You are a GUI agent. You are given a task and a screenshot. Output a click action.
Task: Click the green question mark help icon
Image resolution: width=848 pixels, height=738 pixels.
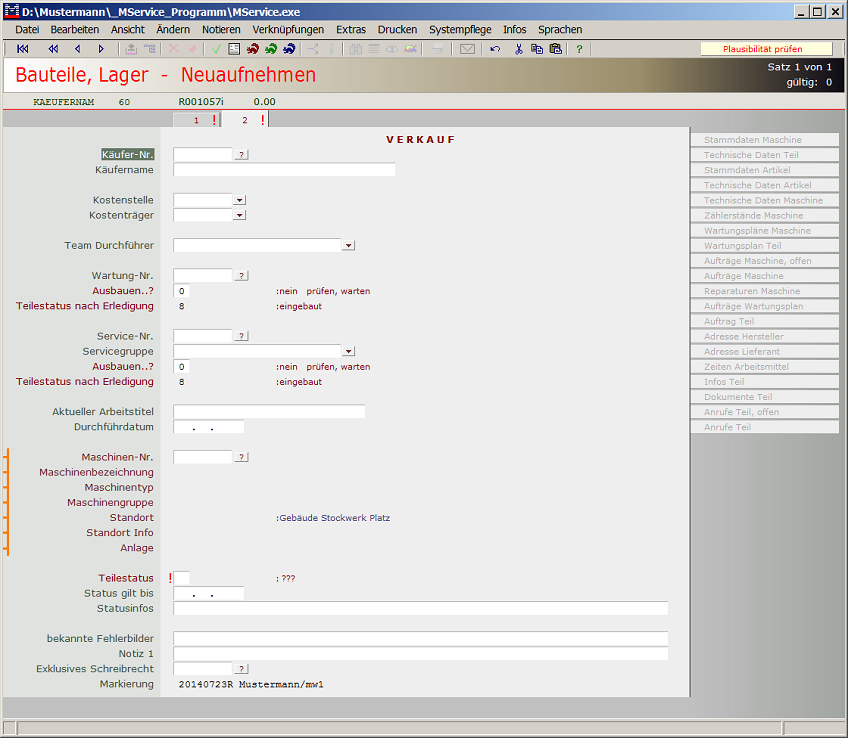pyautogui.click(x=579, y=49)
